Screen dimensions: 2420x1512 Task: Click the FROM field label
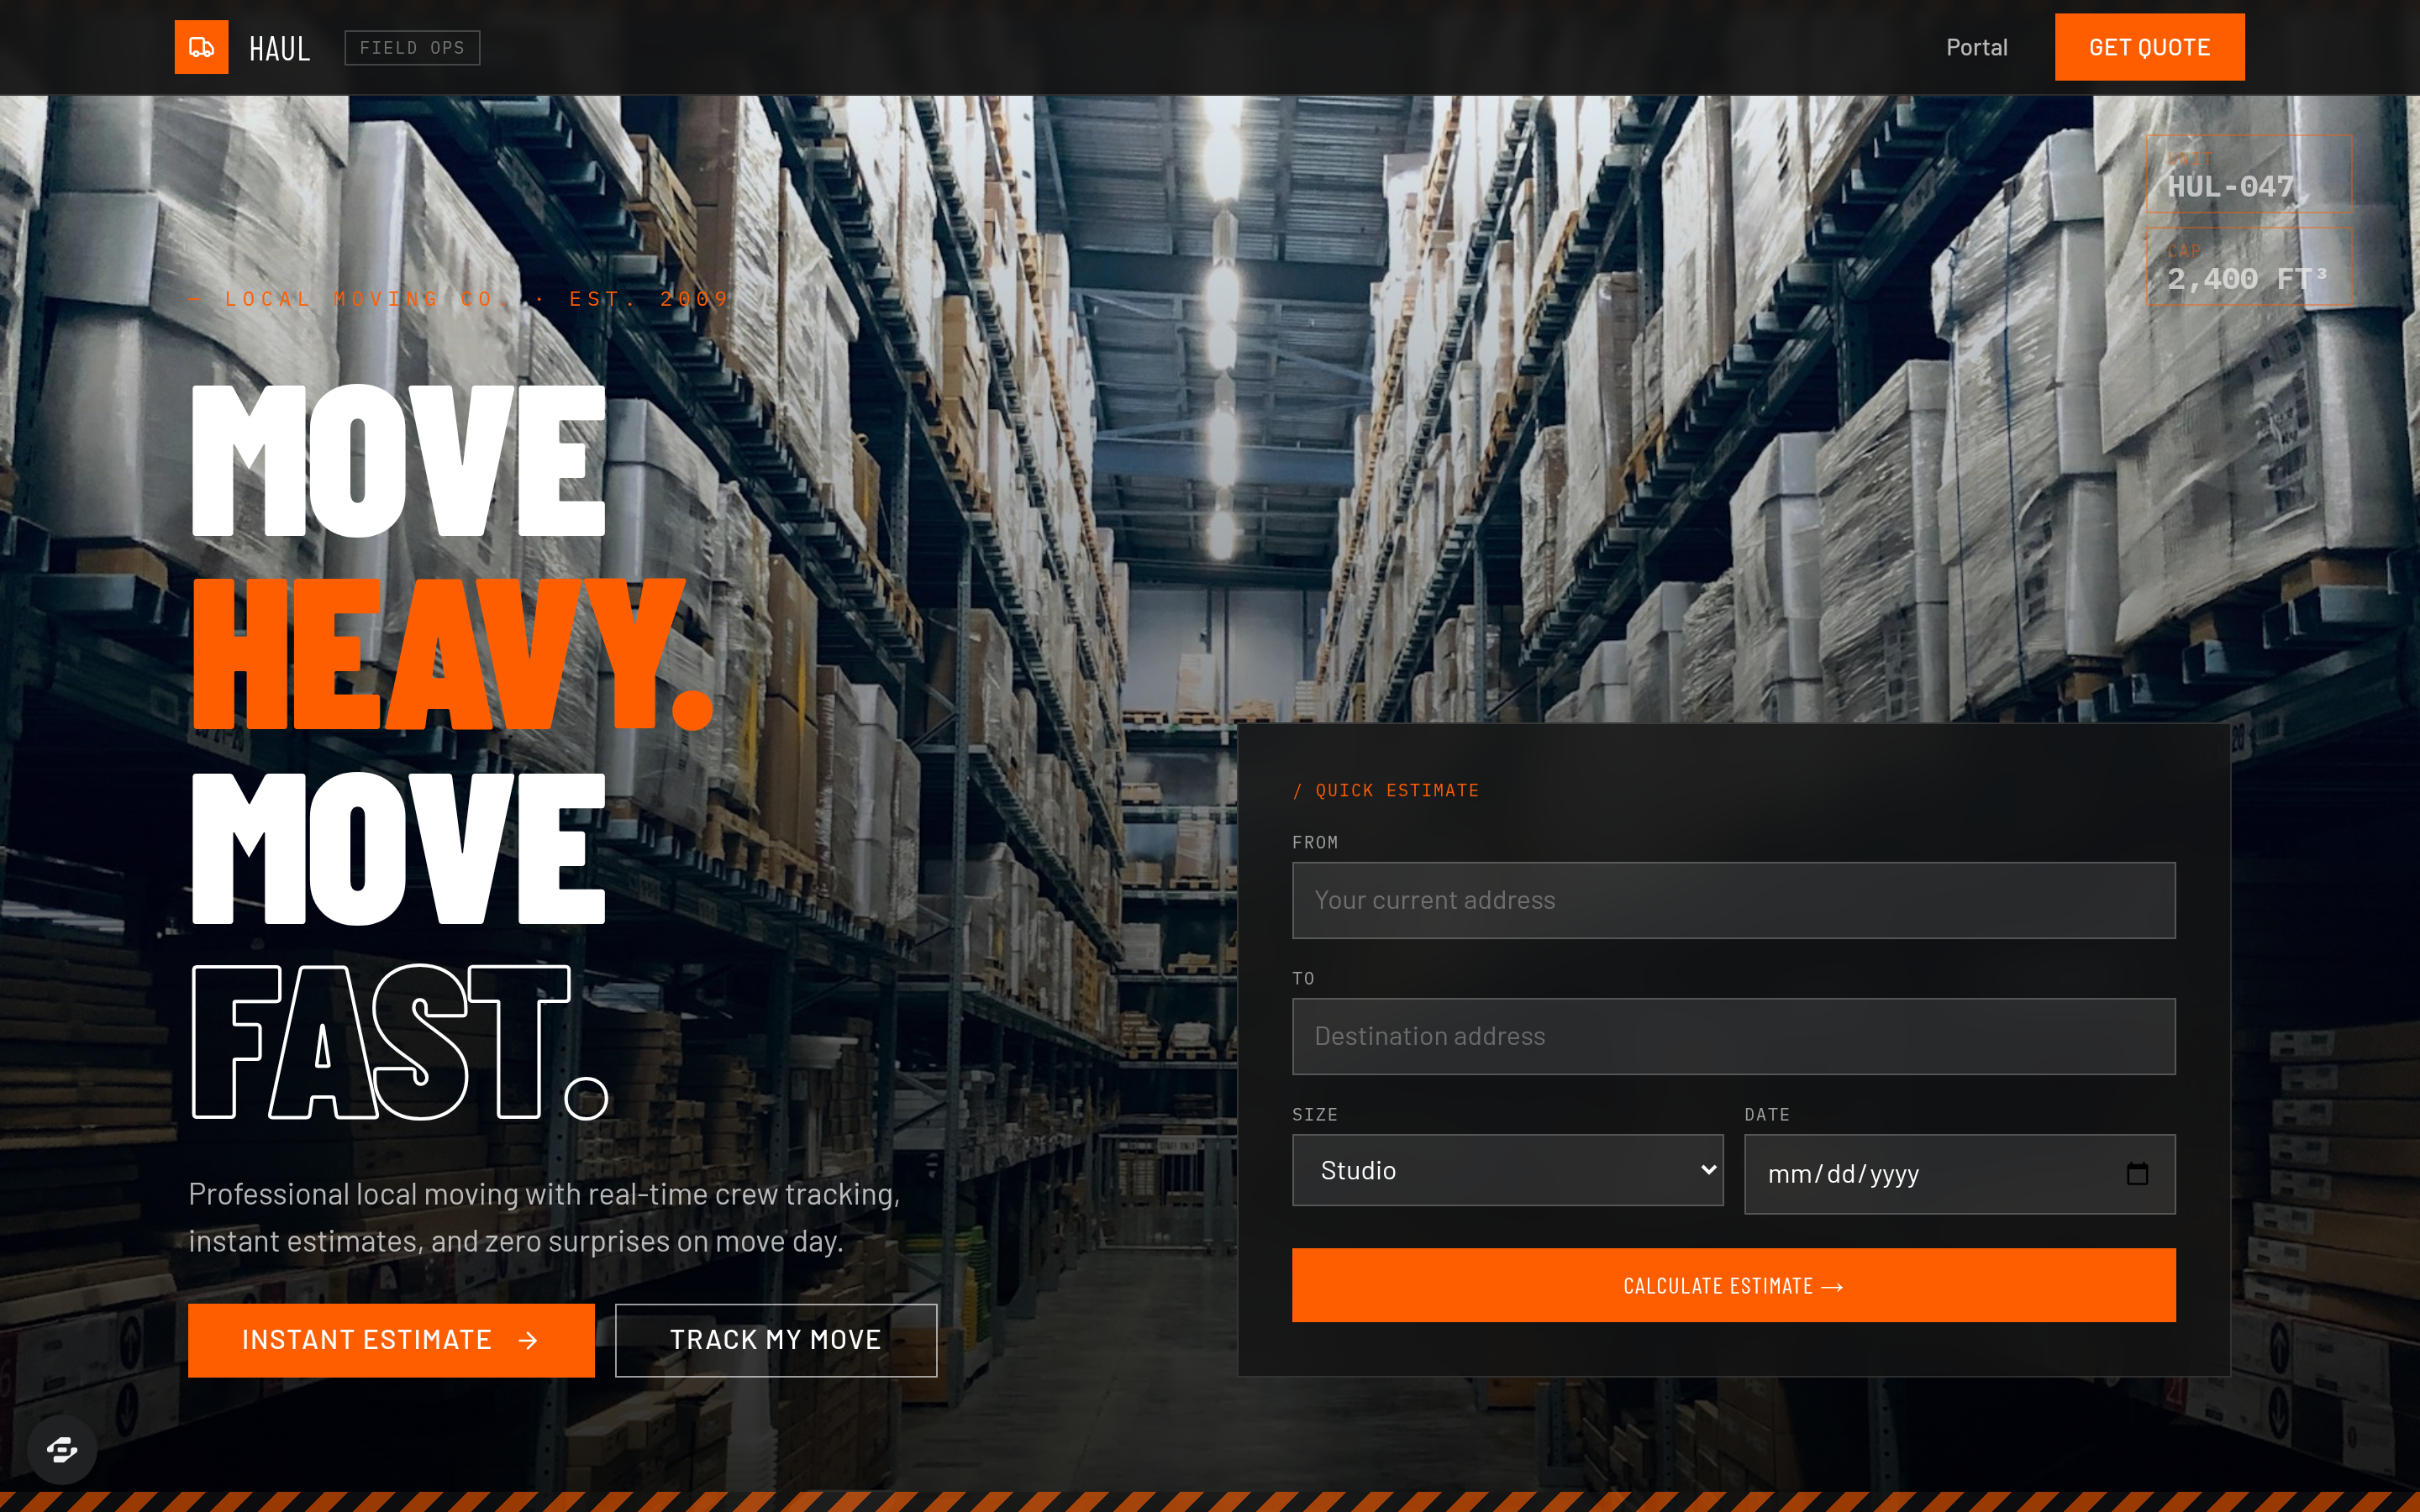click(1315, 842)
